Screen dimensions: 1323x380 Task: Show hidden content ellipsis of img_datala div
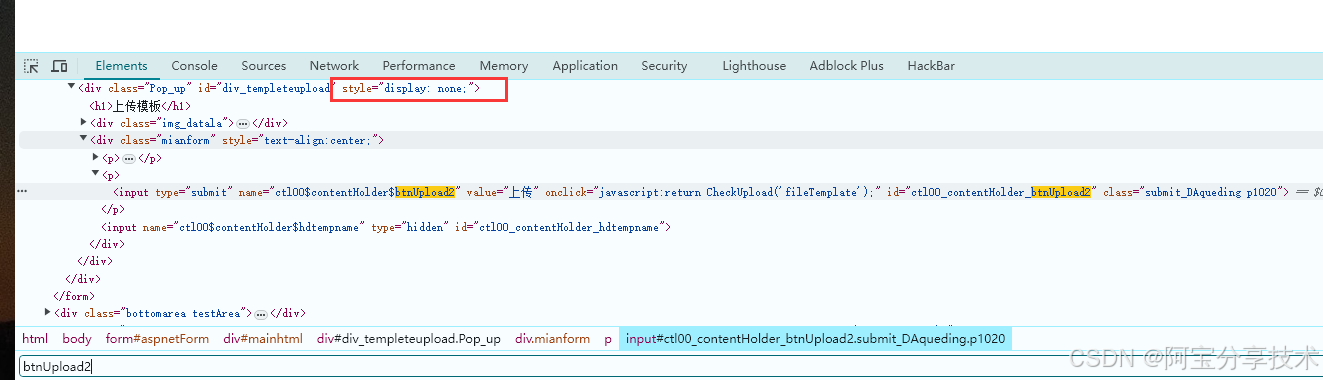[242, 123]
